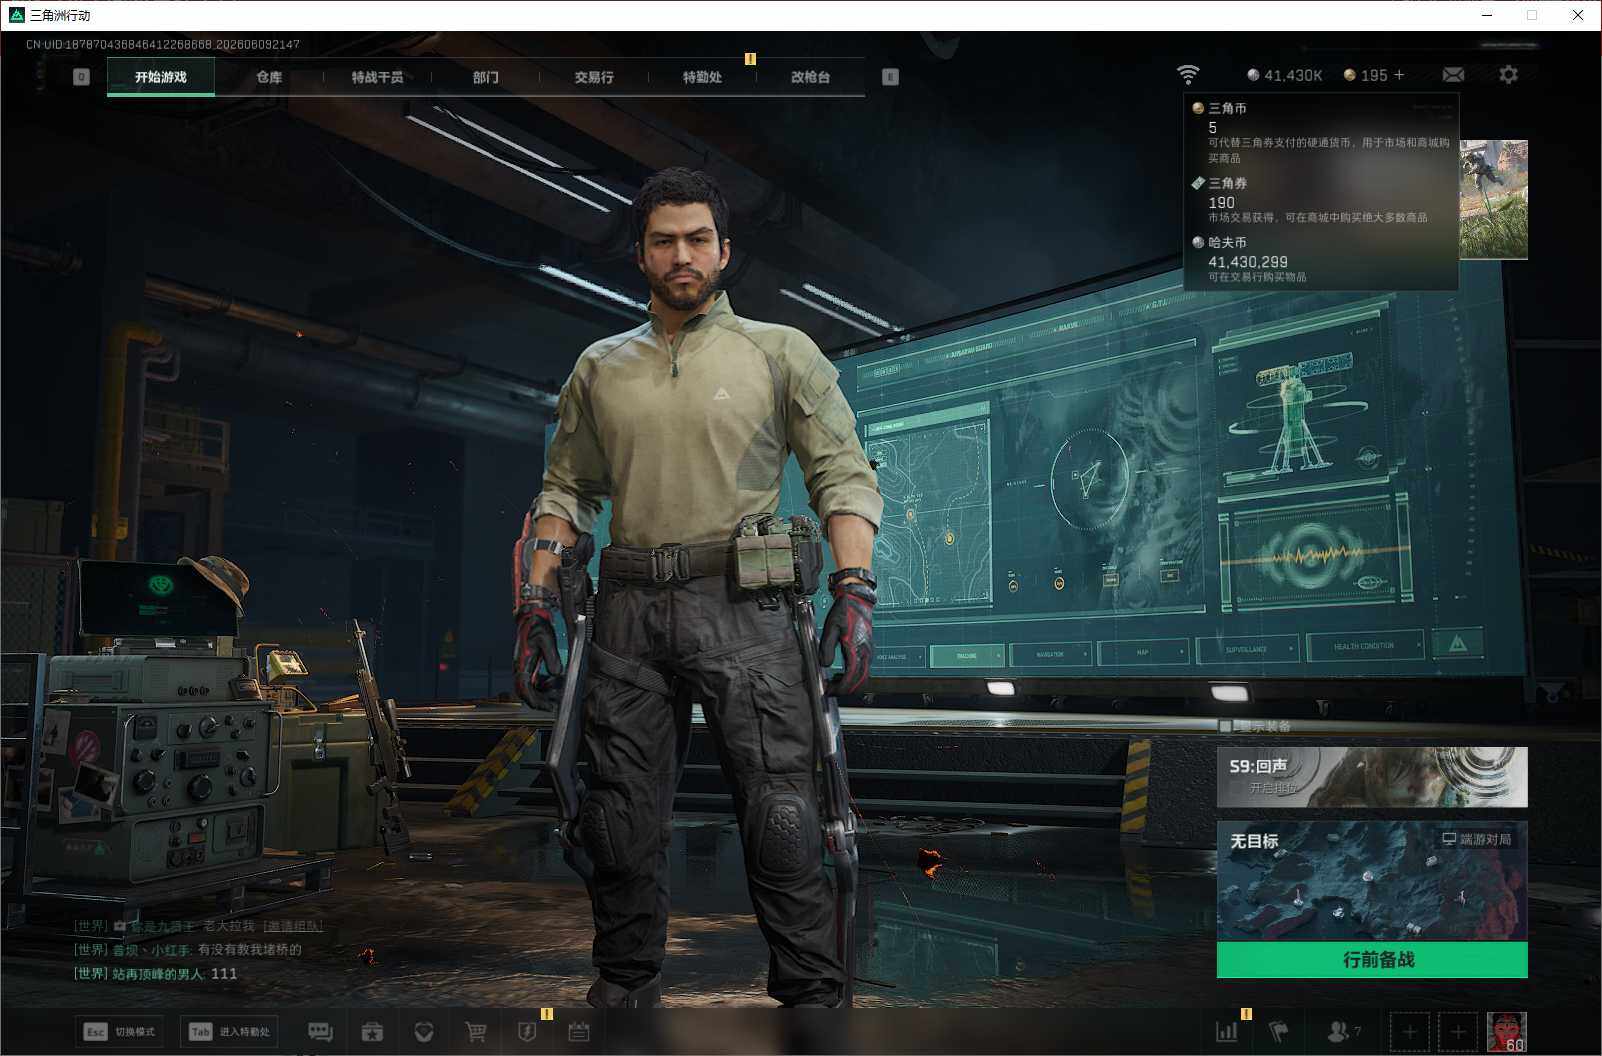The width and height of the screenshot is (1602, 1056).
Task: Open the 改枪台 tab
Action: point(810,77)
